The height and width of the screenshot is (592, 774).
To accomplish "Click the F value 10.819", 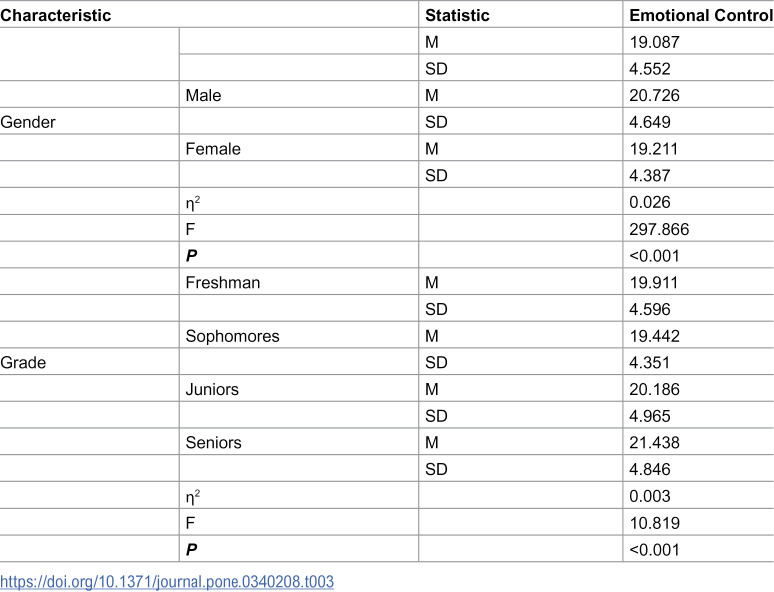I will (655, 522).
